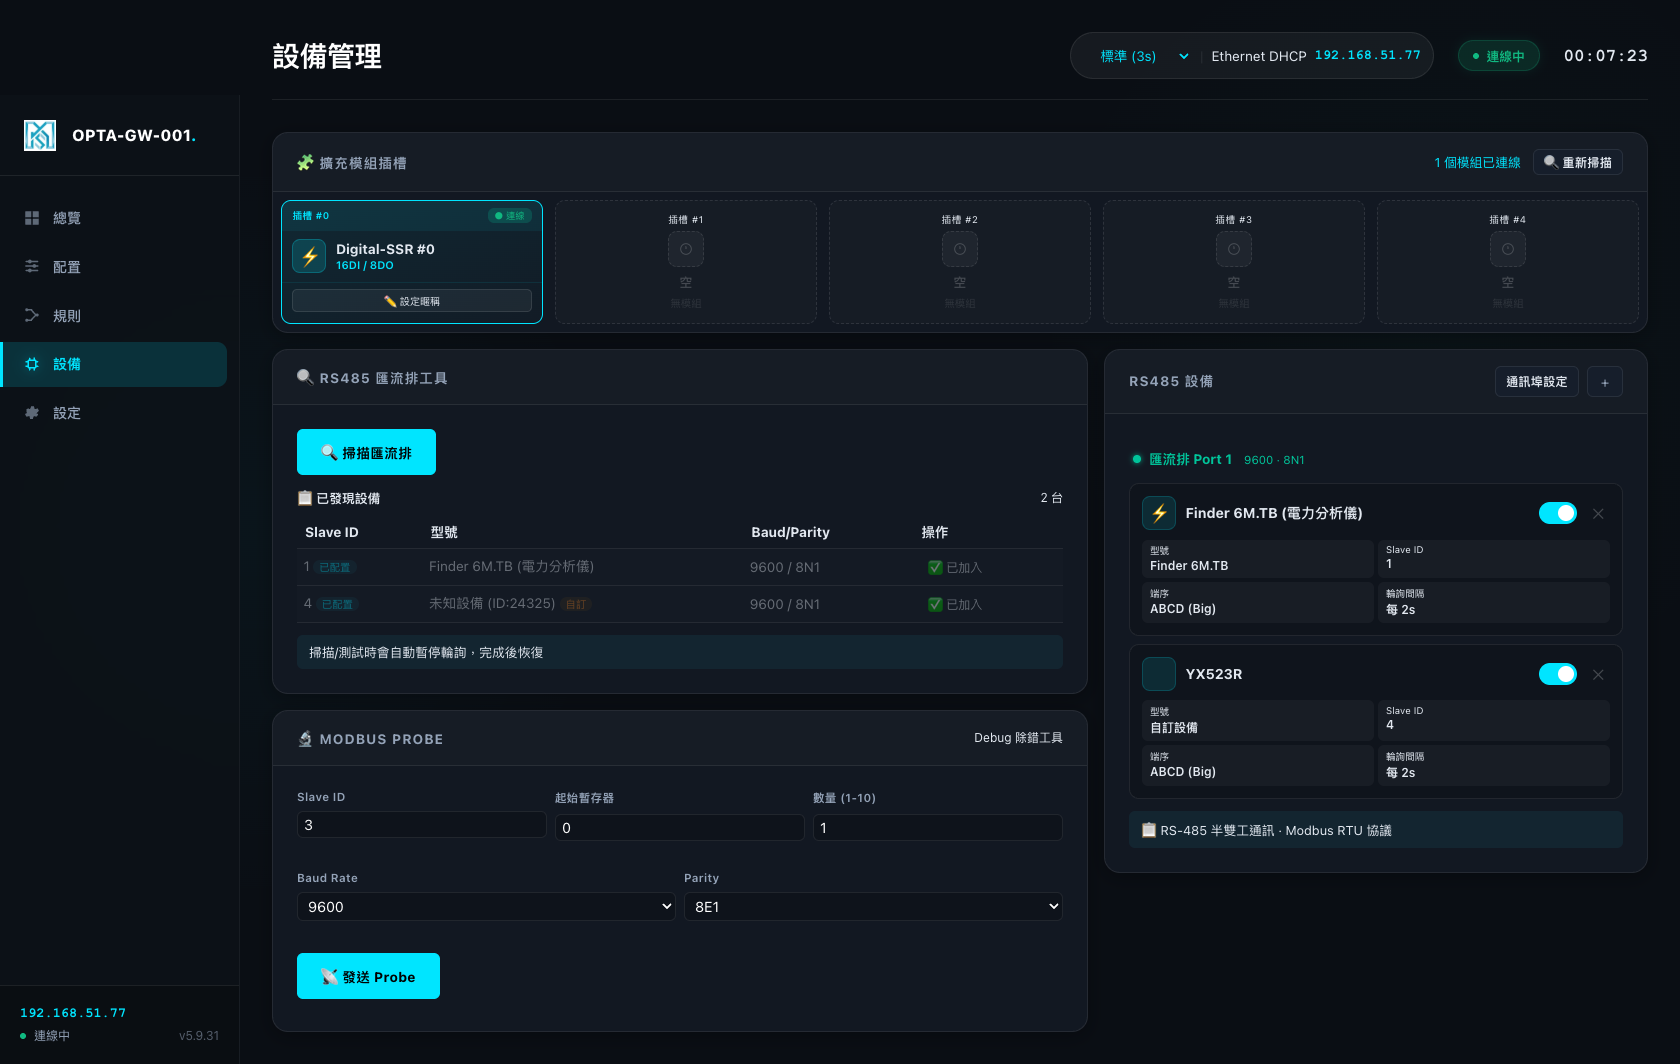Click the 設定暱稱 button in slot #0
1680x1064 pixels.
412,301
